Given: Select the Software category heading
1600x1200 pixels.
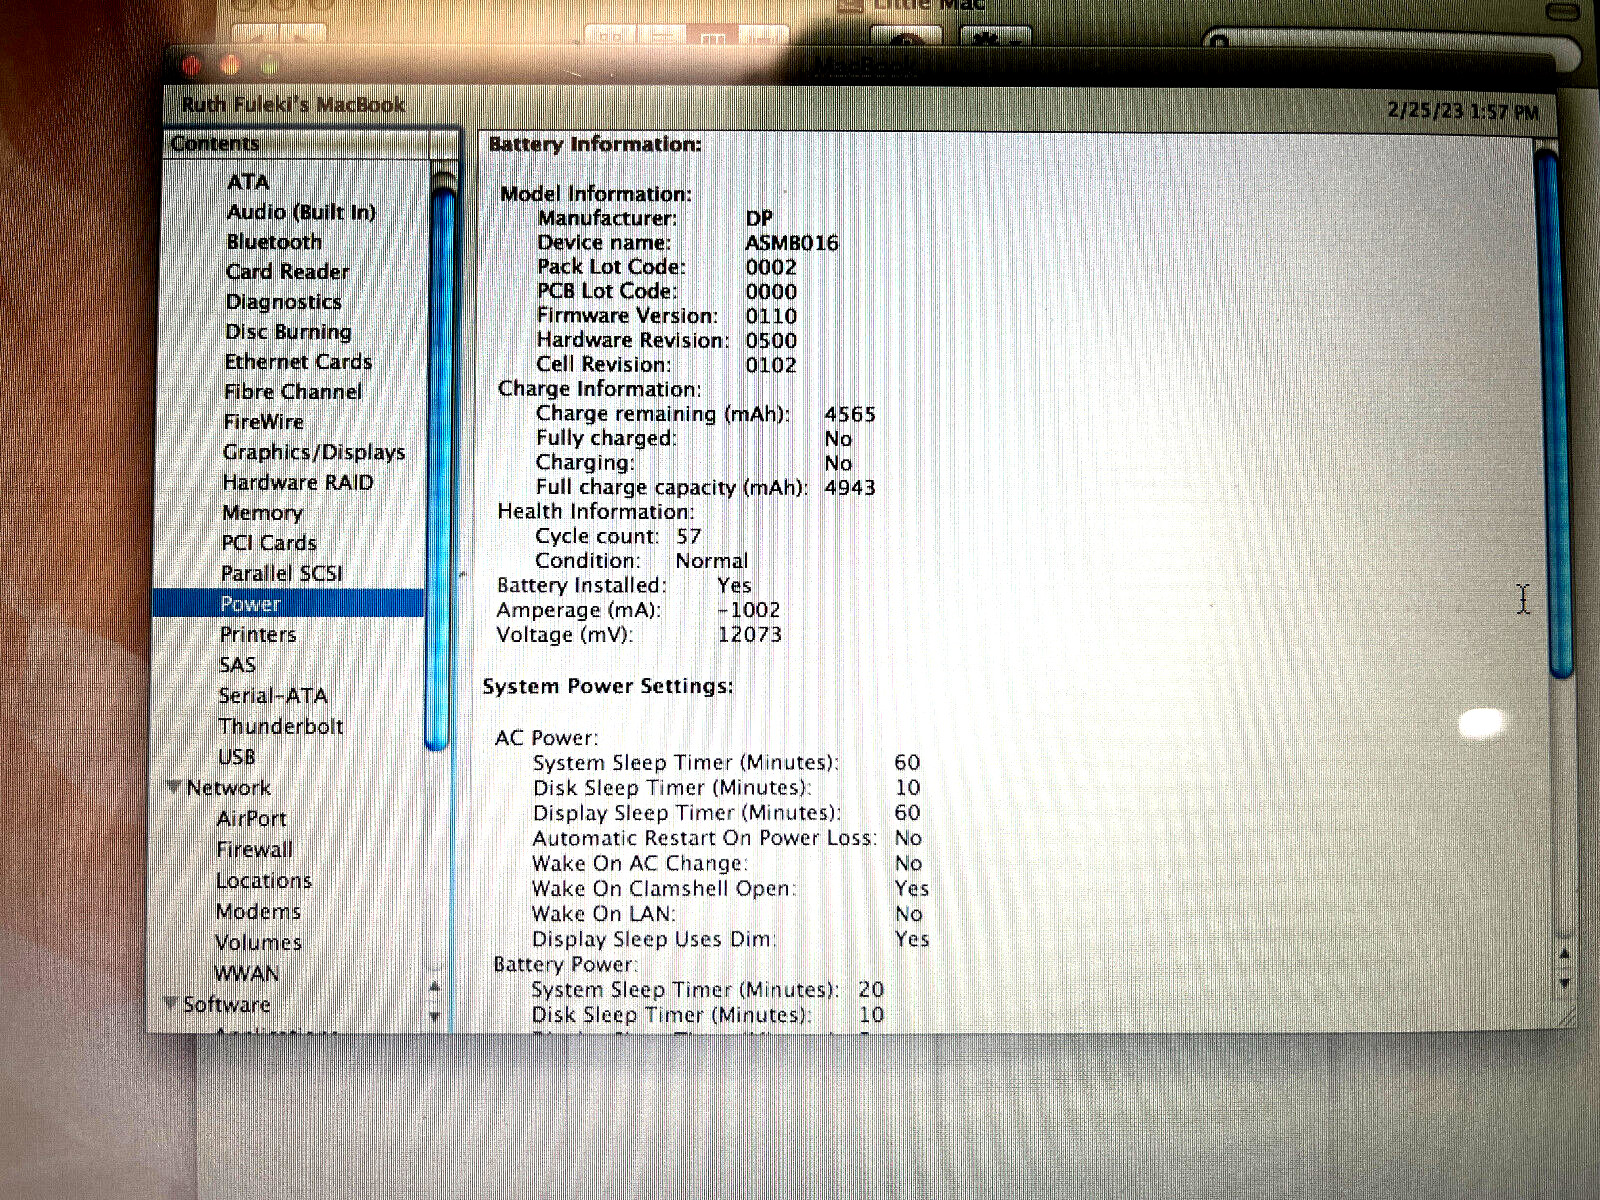Looking at the screenshot, I should tap(227, 1004).
